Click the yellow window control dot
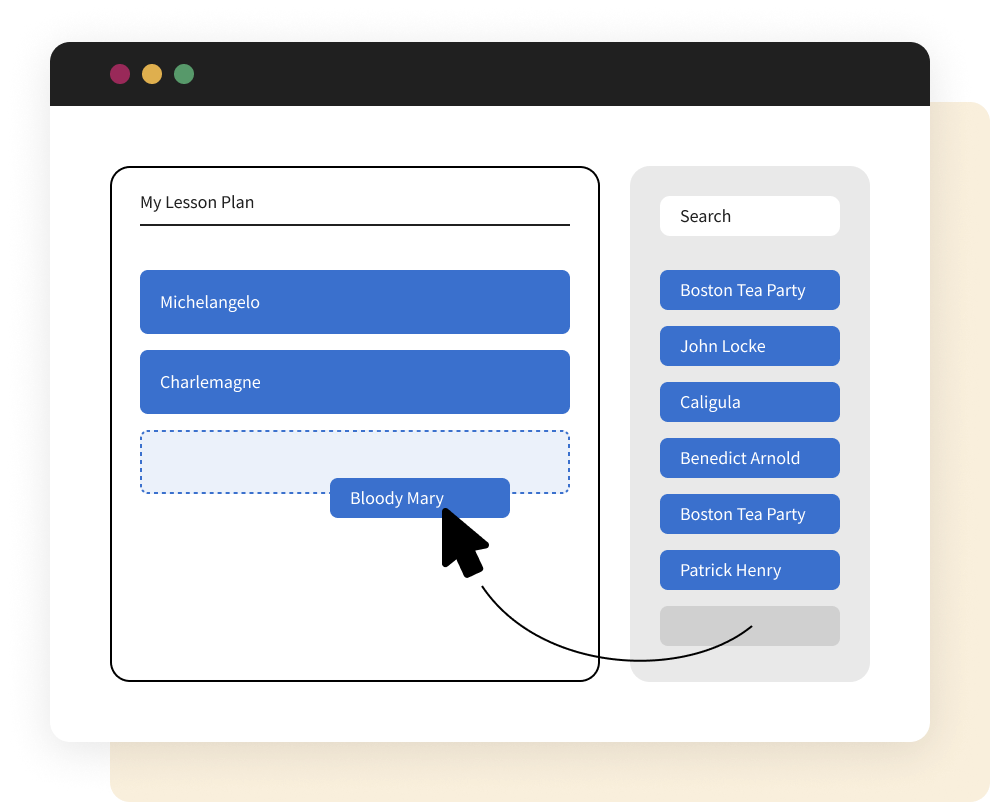 pos(152,74)
